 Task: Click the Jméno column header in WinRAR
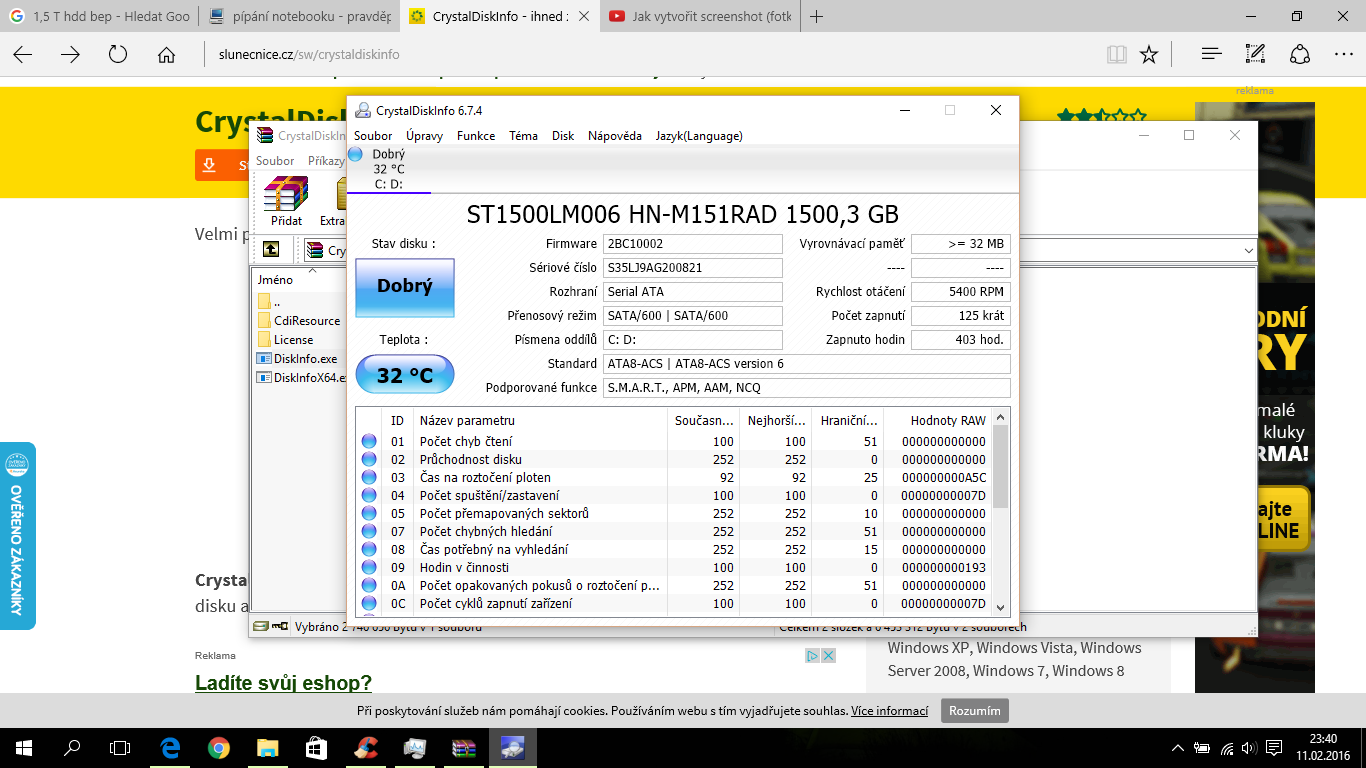pyautogui.click(x=275, y=280)
